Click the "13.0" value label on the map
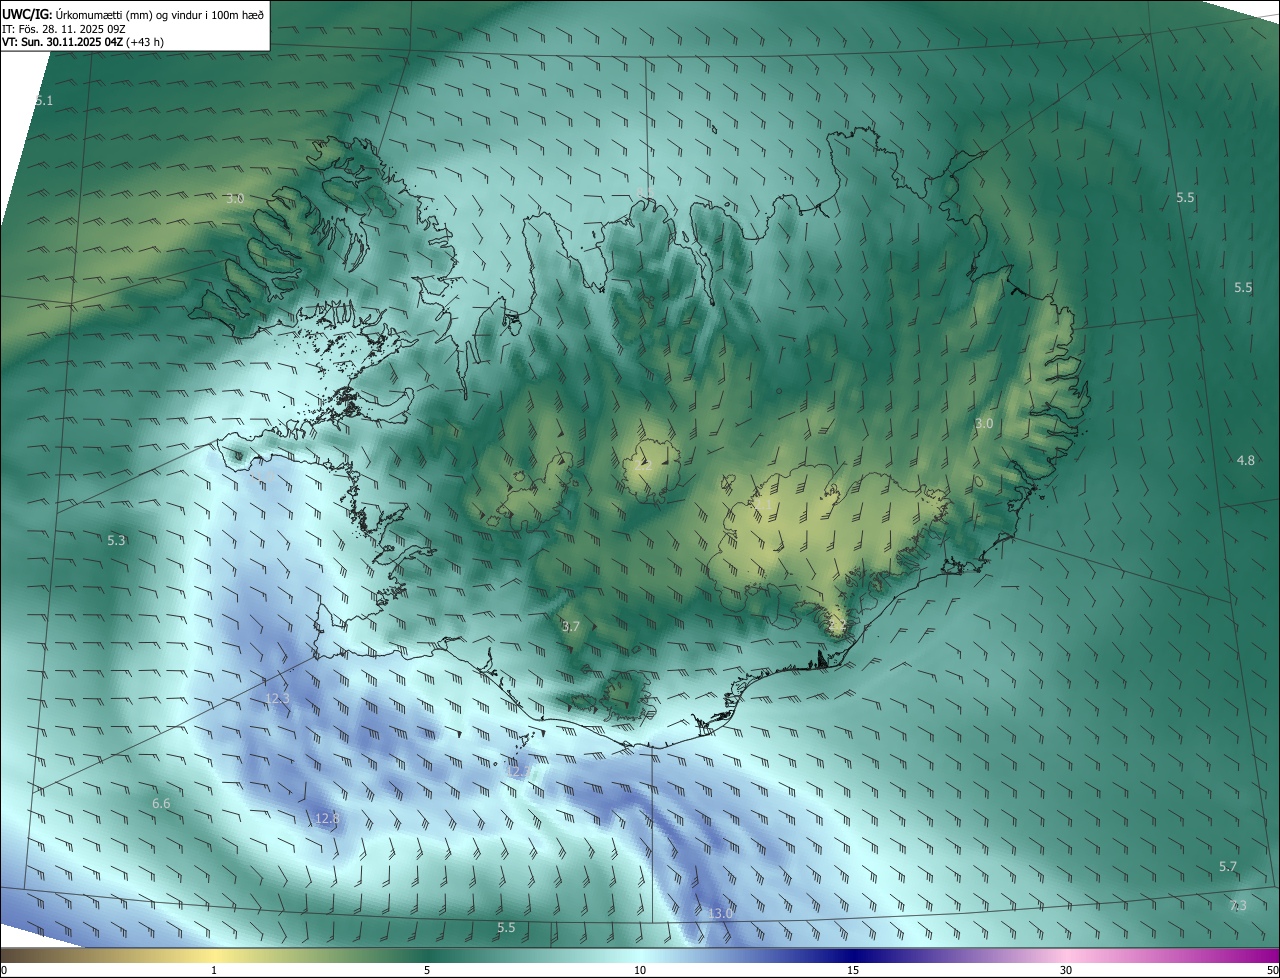Screen dimensions: 1280x978 click(x=720, y=913)
